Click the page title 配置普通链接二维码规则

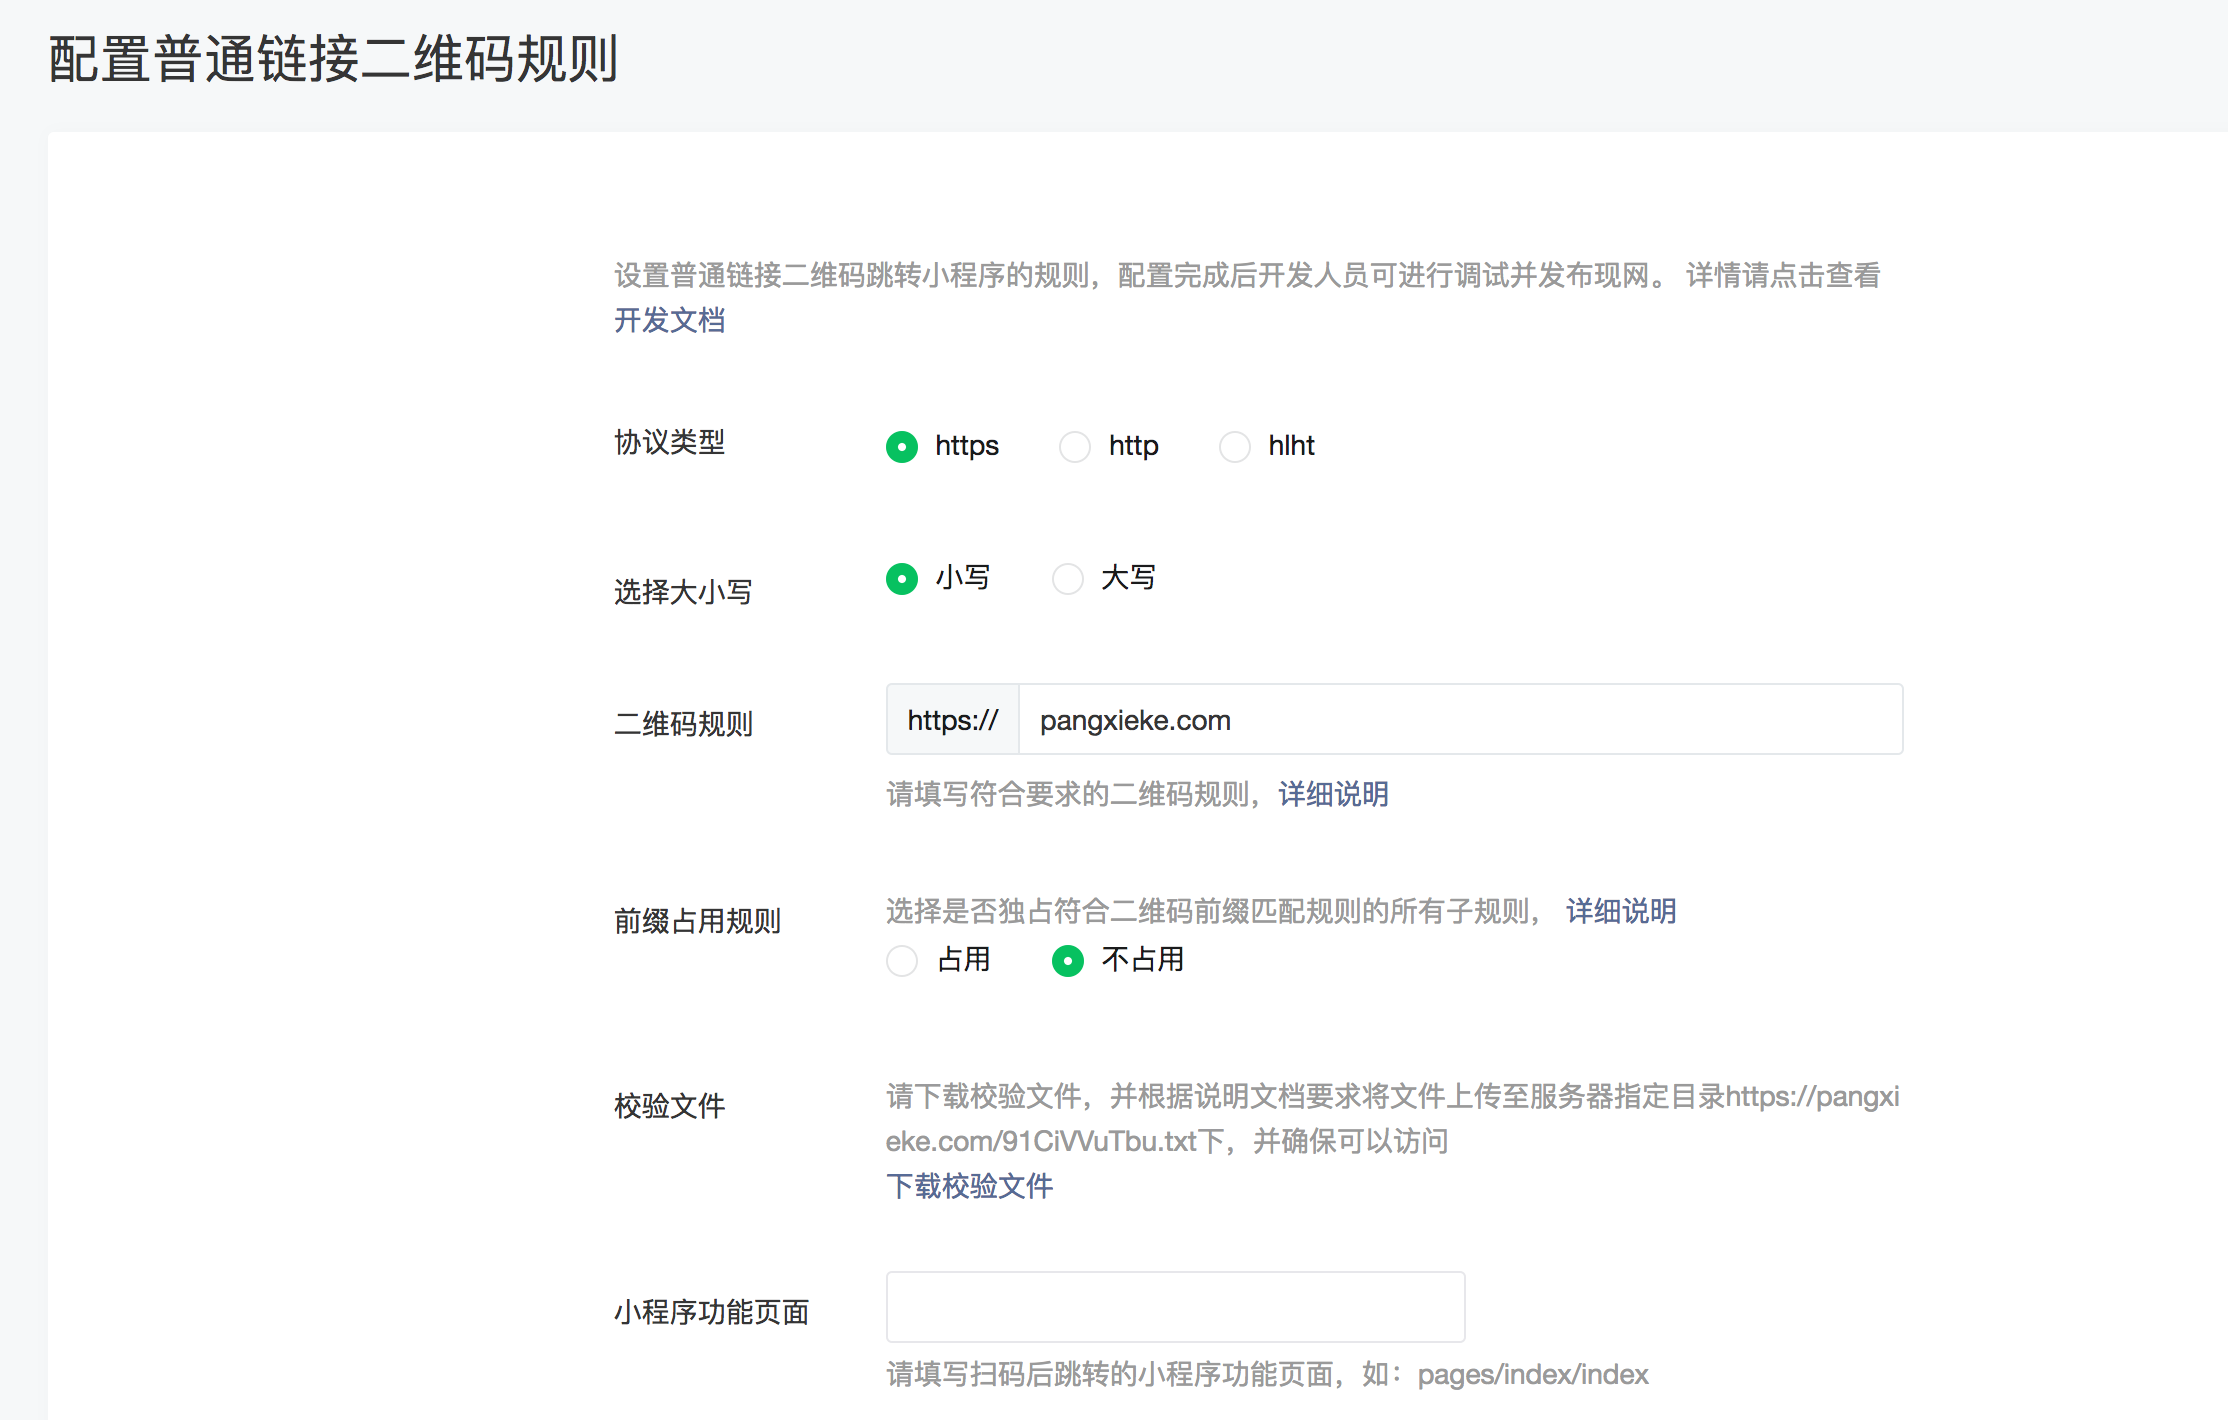333,59
